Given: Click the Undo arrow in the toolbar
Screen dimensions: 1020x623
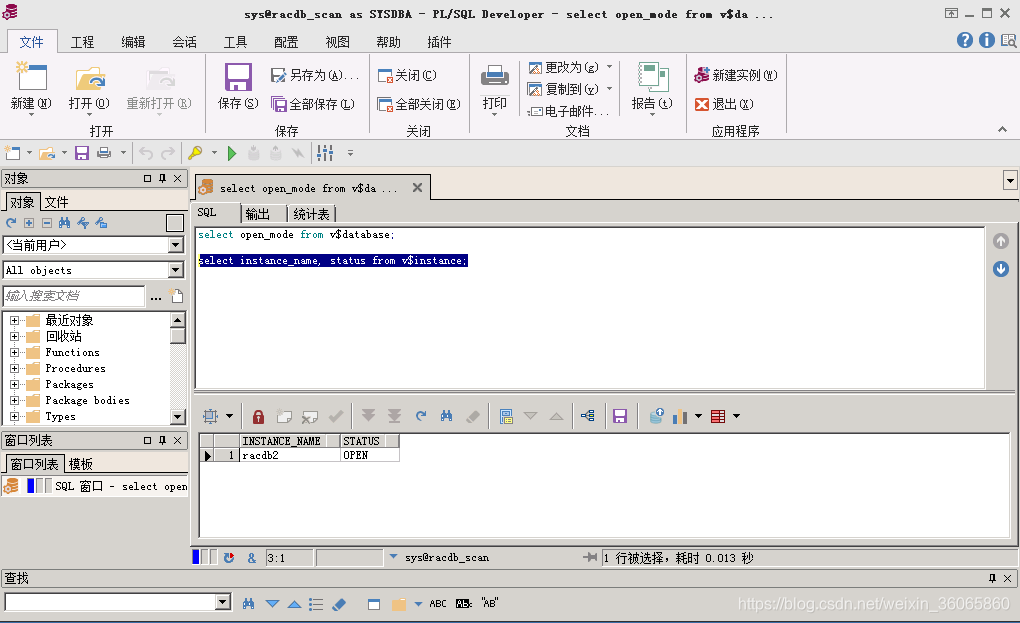Looking at the screenshot, I should 148,152.
